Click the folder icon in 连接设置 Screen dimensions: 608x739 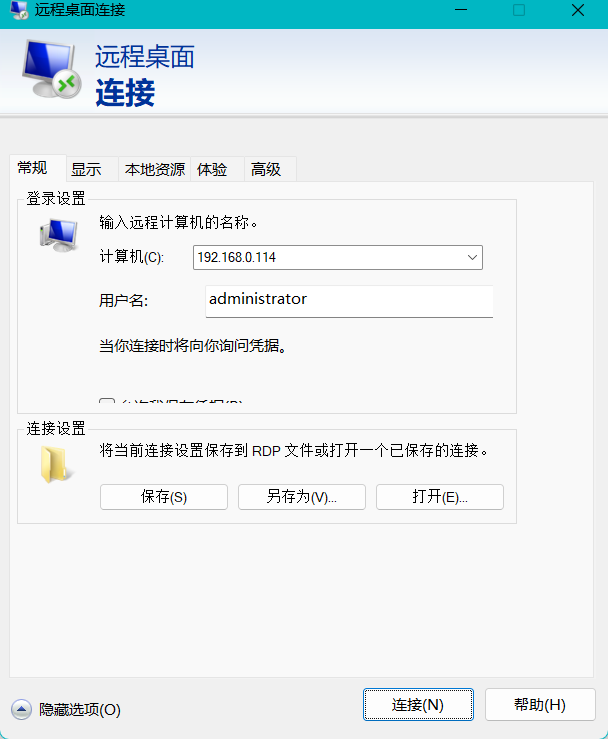coord(57,464)
